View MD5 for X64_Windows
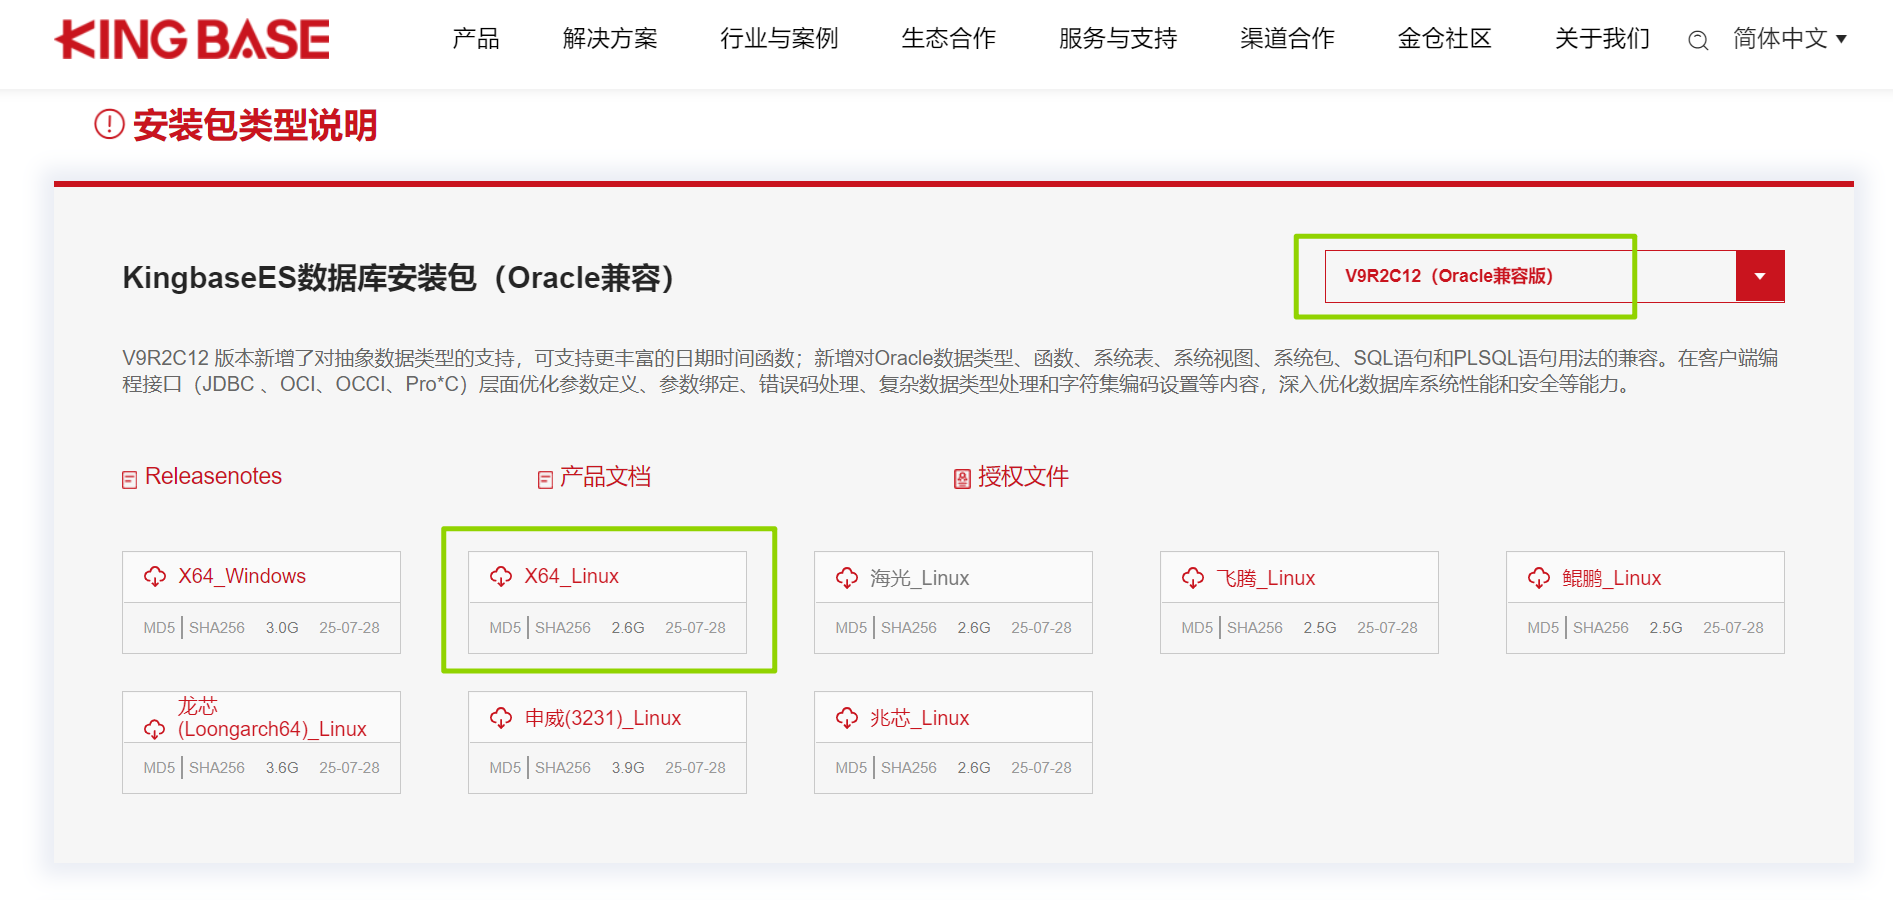1893x900 pixels. click(159, 628)
